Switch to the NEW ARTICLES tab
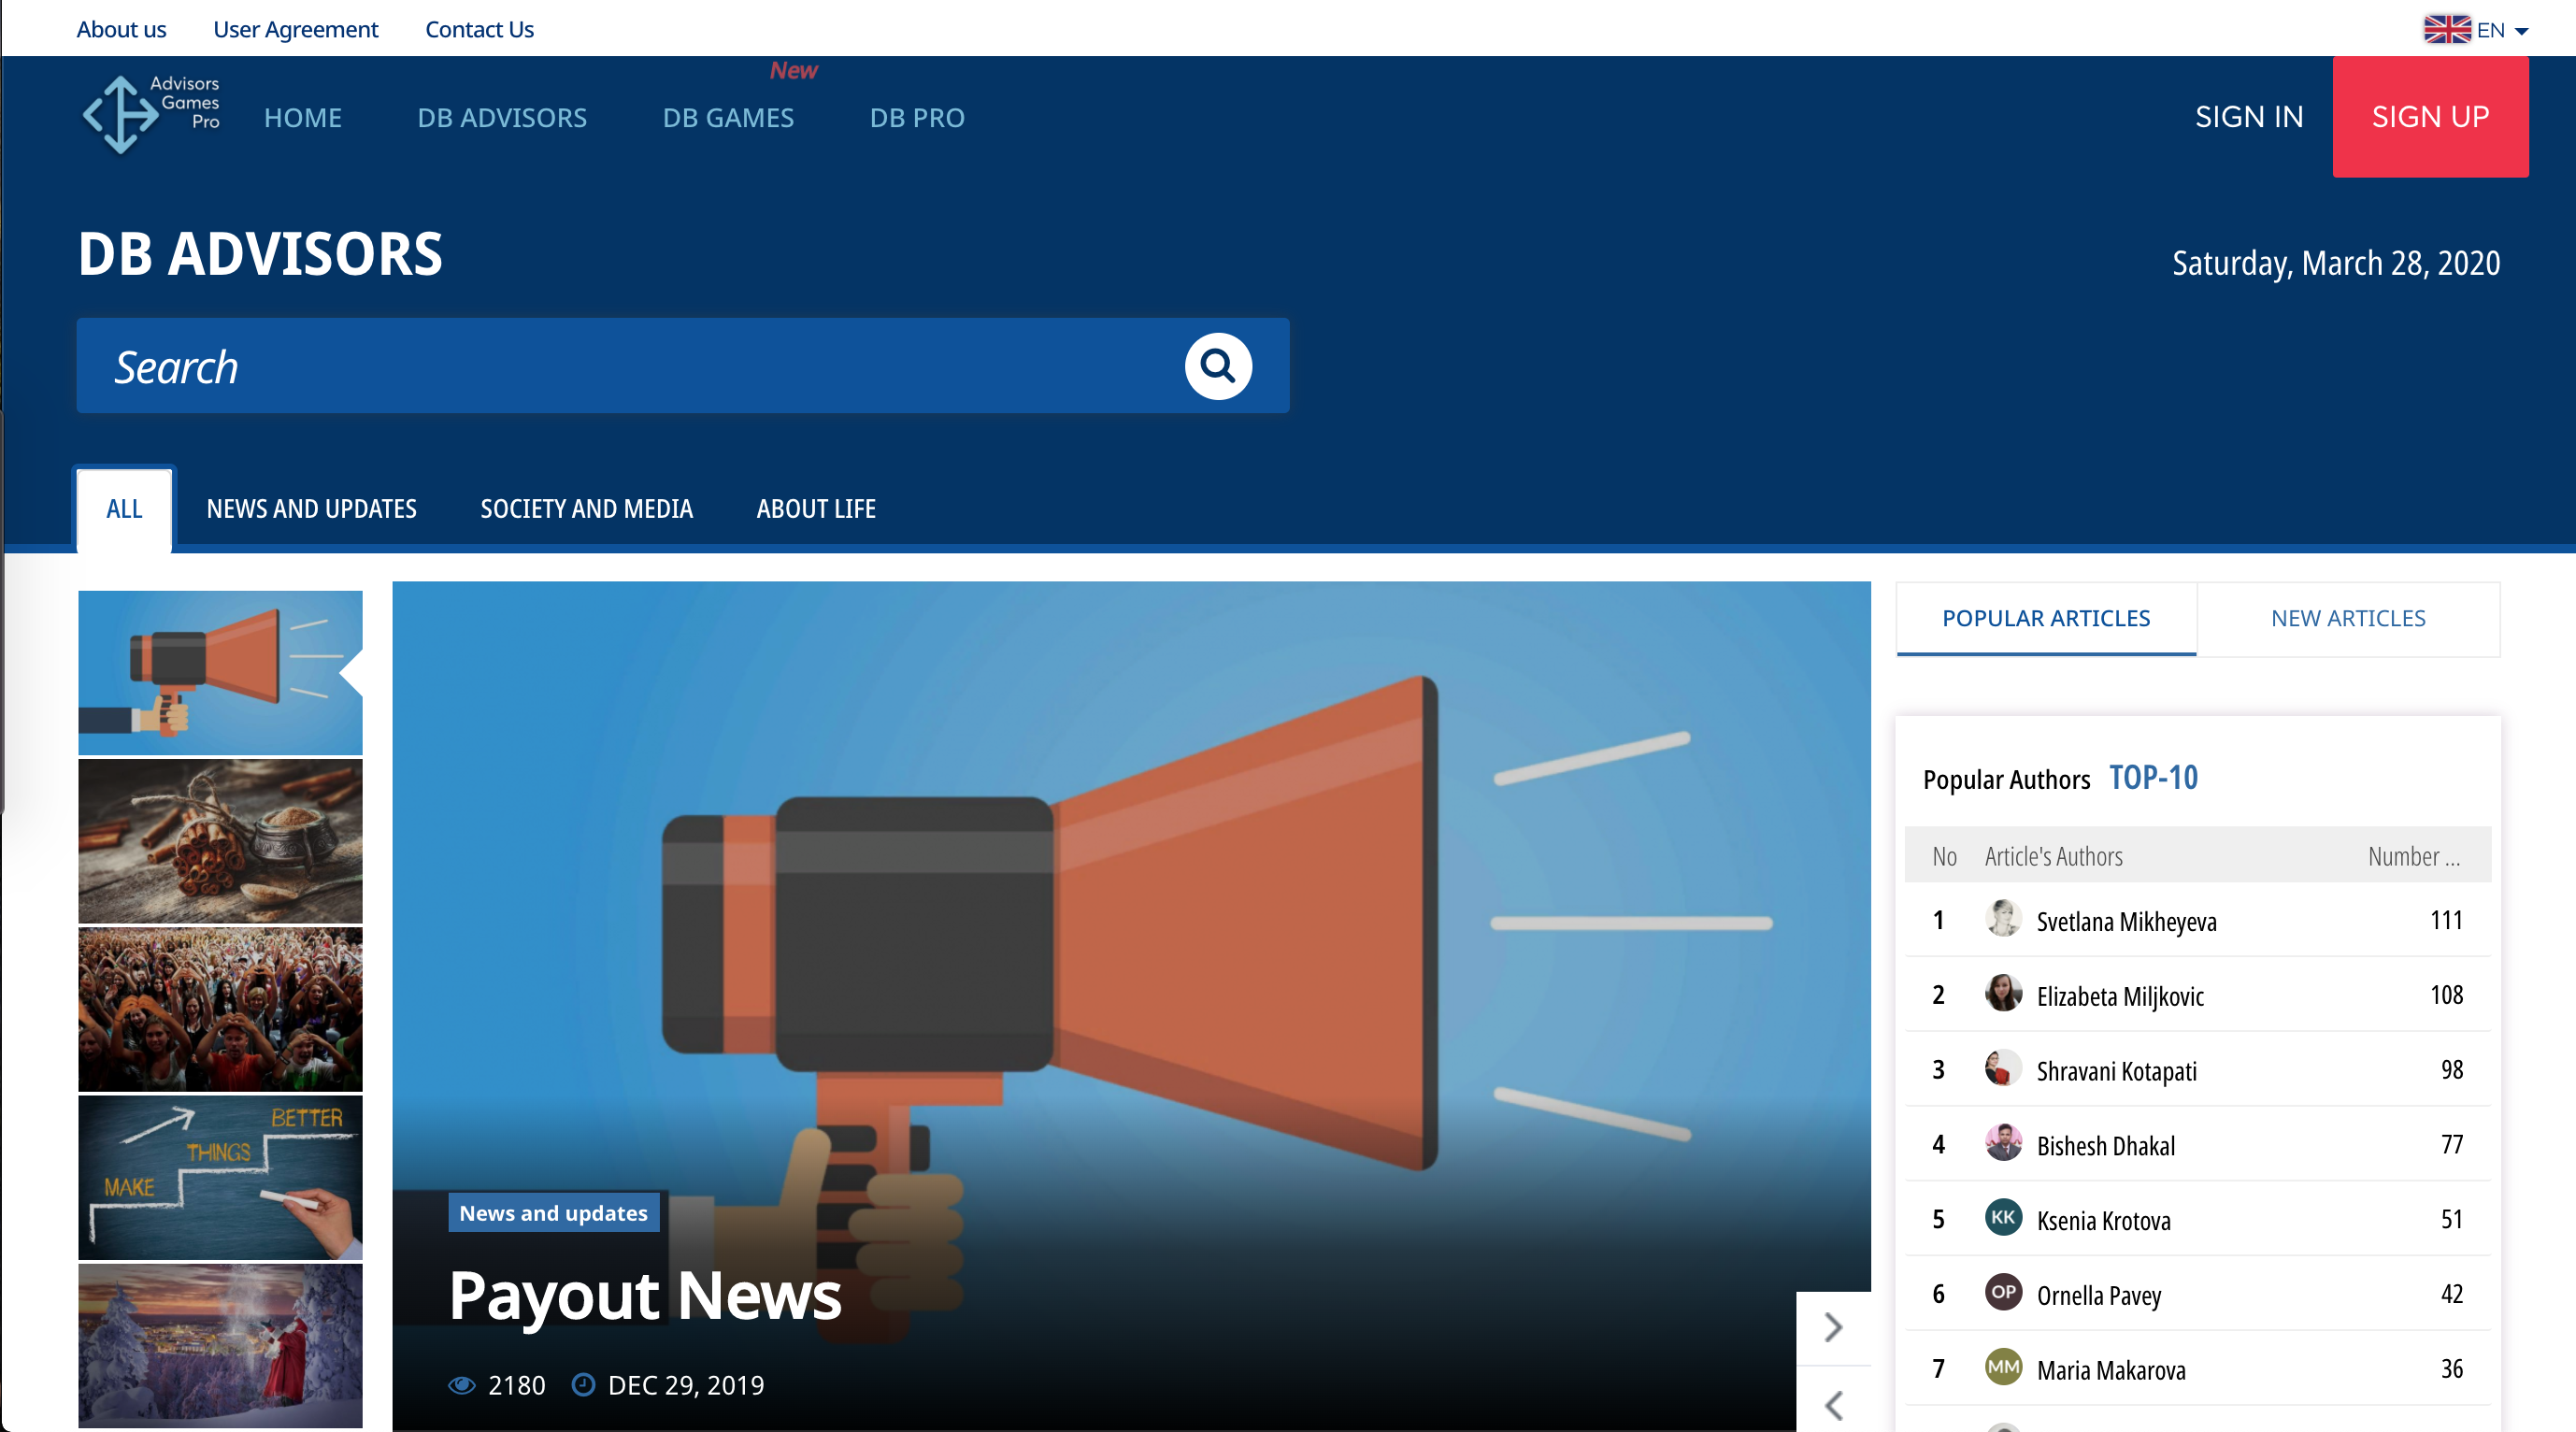Viewport: 2576px width, 1432px height. coord(2348,618)
